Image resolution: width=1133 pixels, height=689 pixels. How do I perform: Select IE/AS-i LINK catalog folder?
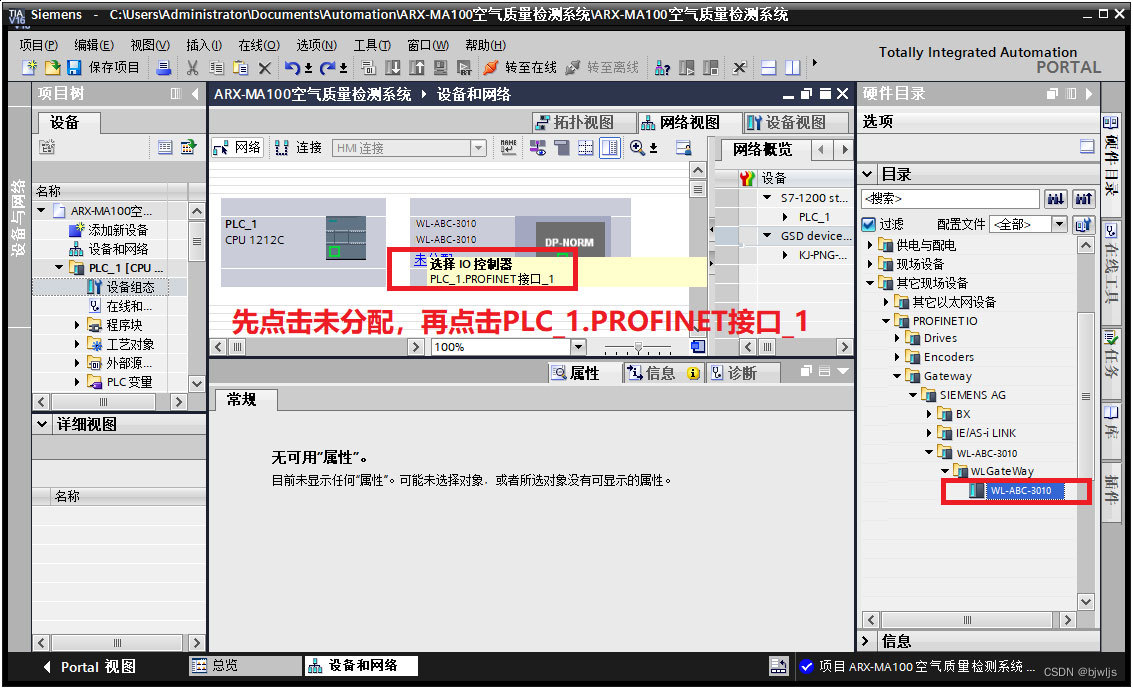pyautogui.click(x=986, y=433)
